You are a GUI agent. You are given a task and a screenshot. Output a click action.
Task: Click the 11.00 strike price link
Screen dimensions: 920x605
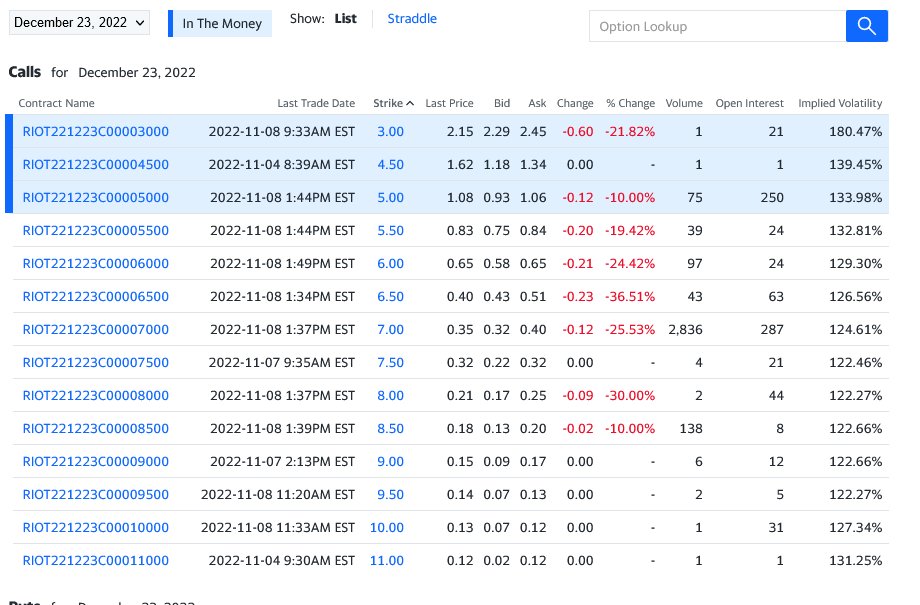pyautogui.click(x=387, y=560)
